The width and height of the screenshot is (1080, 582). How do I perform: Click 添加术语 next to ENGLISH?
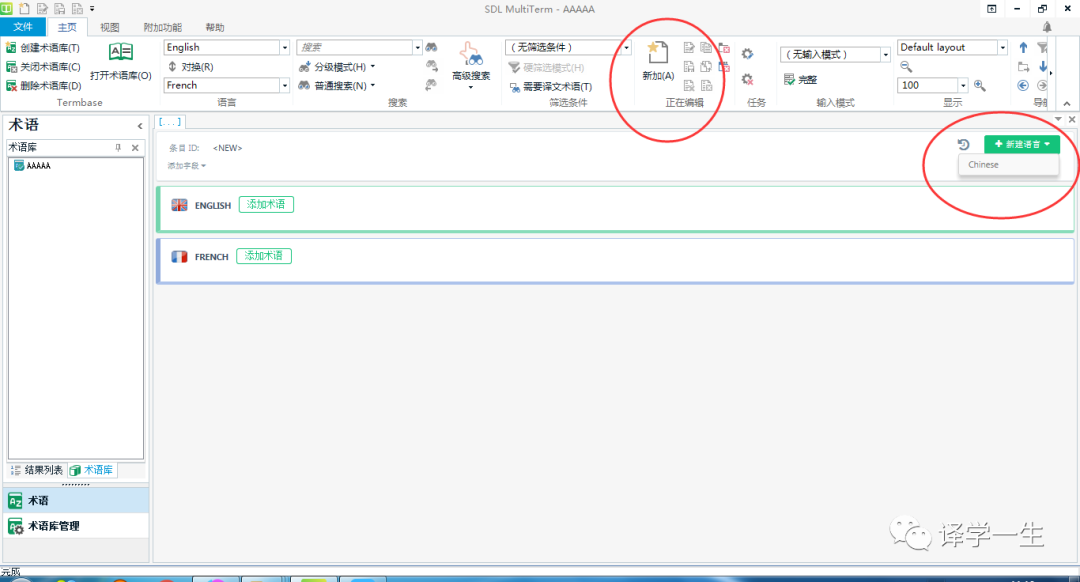pyautogui.click(x=266, y=205)
